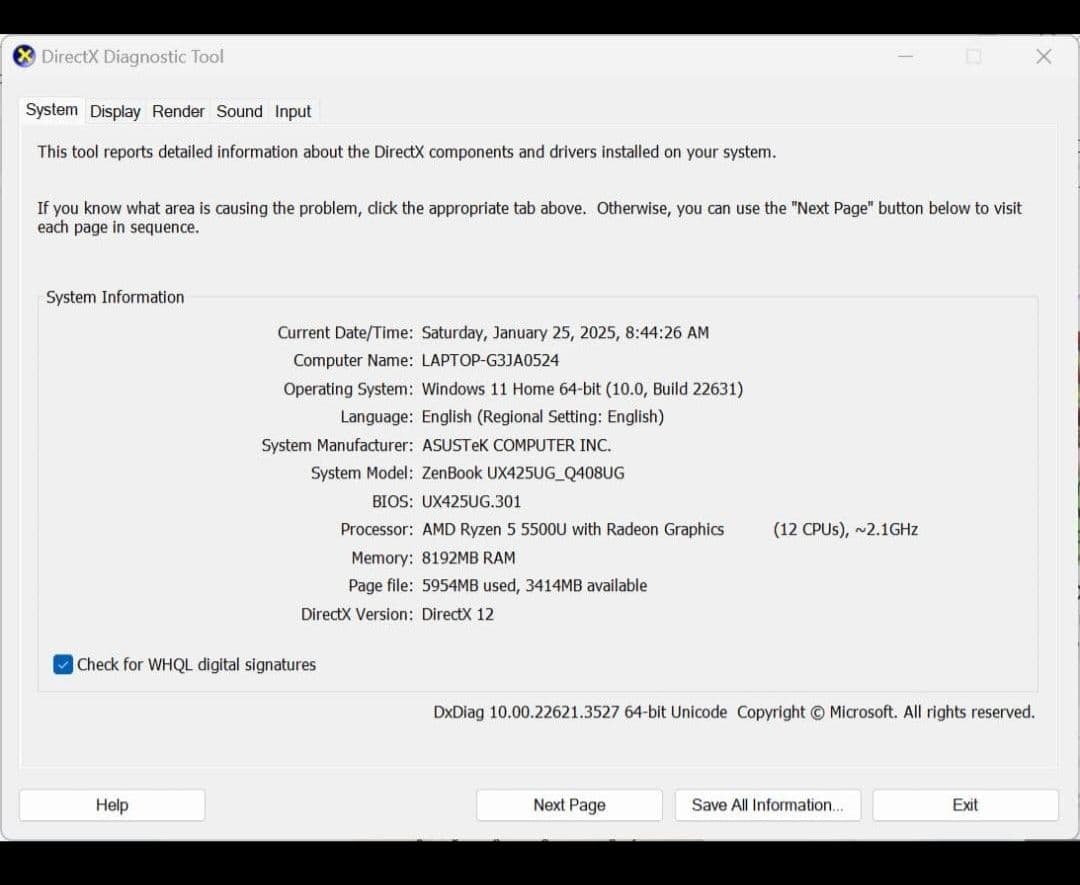Click the DirectX logo in the title bar
This screenshot has width=1080, height=885.
24,56
